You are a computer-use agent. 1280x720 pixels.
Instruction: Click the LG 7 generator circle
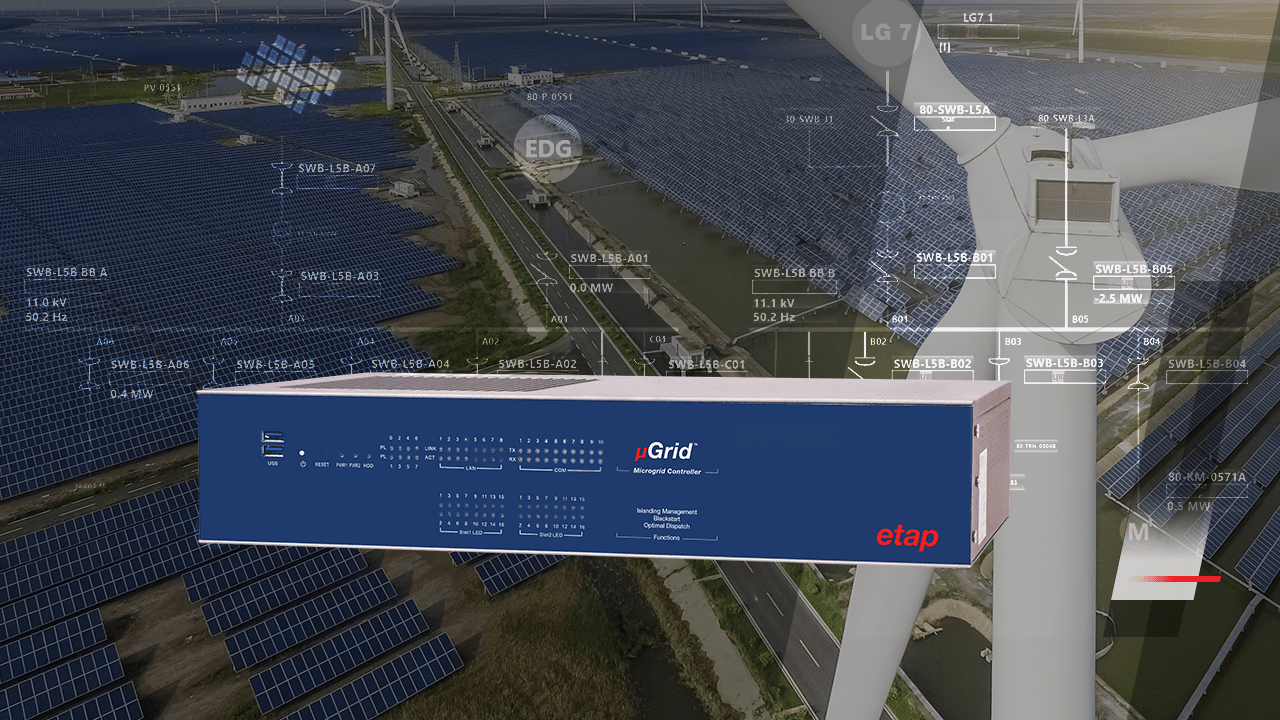click(x=887, y=32)
